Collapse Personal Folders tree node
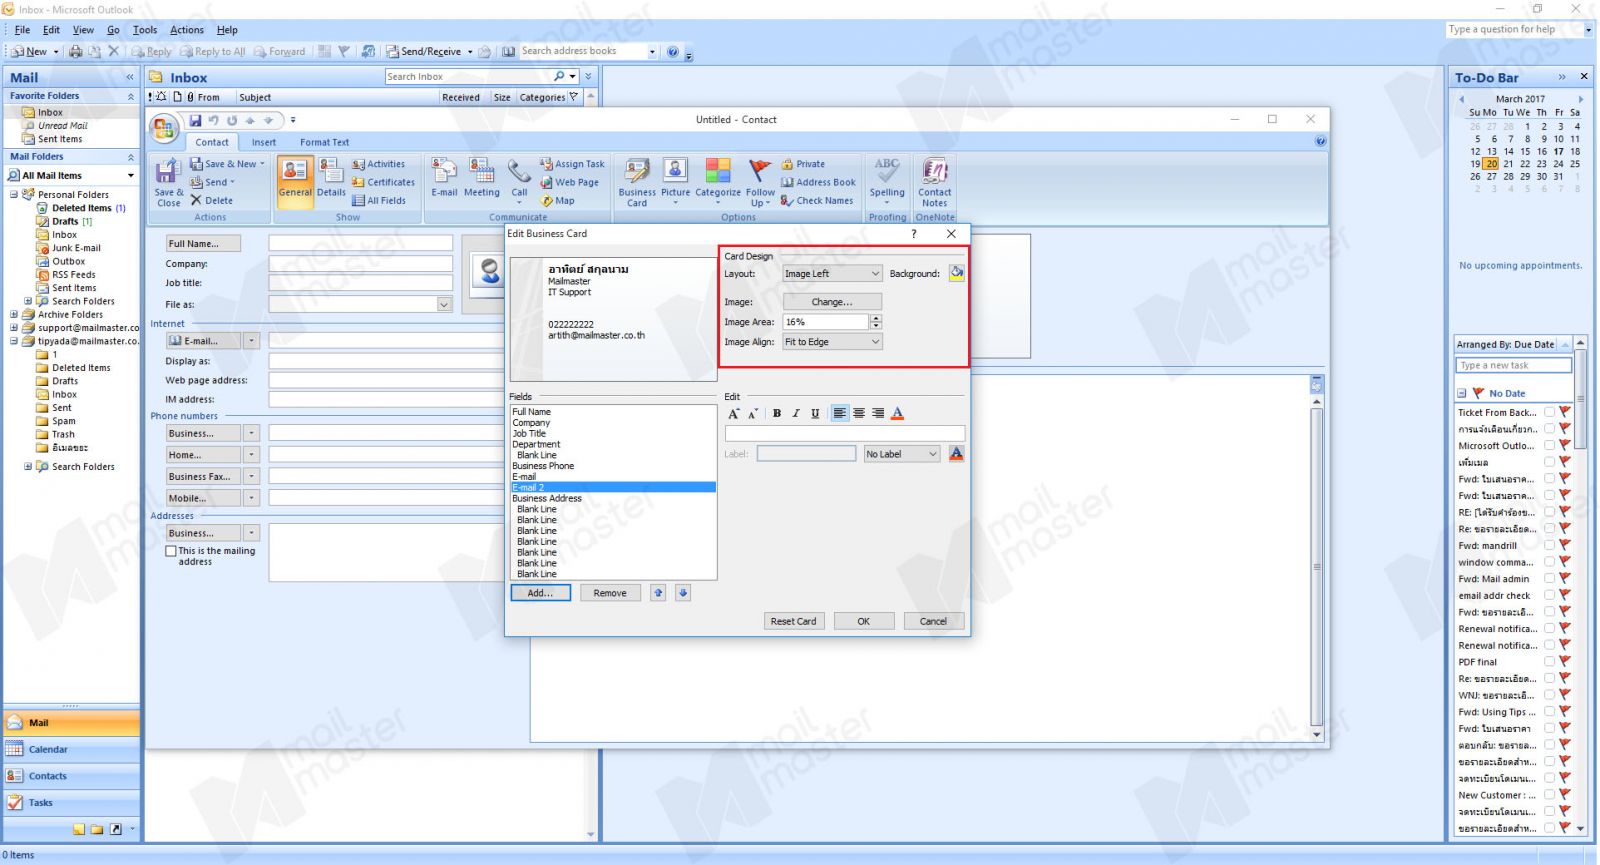Viewport: 1600px width, 865px height. tap(14, 194)
